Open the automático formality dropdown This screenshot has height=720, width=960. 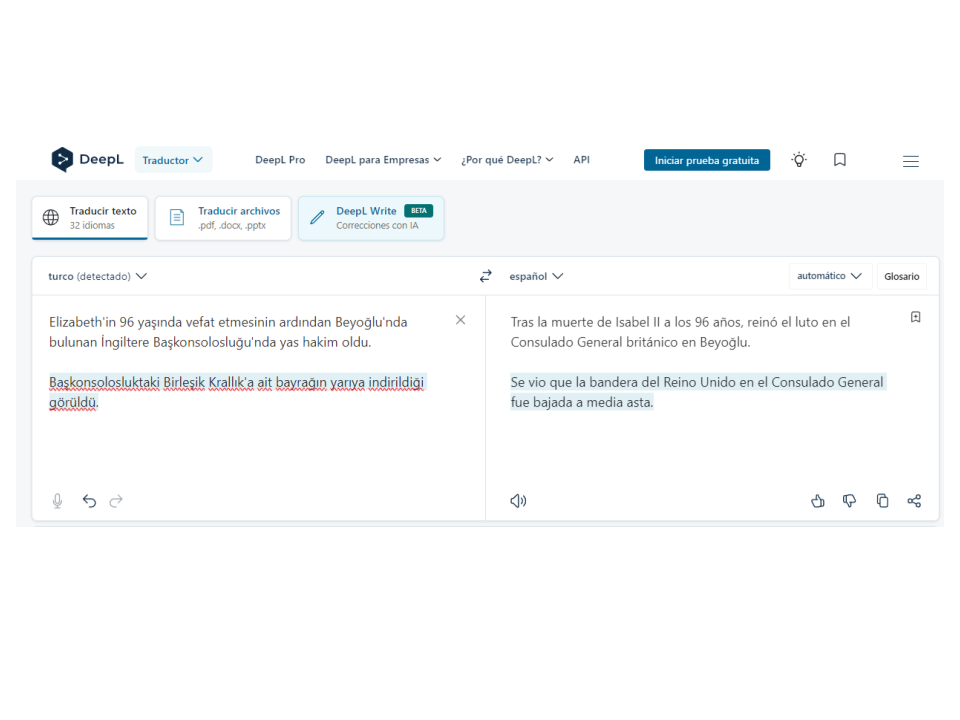(x=829, y=276)
